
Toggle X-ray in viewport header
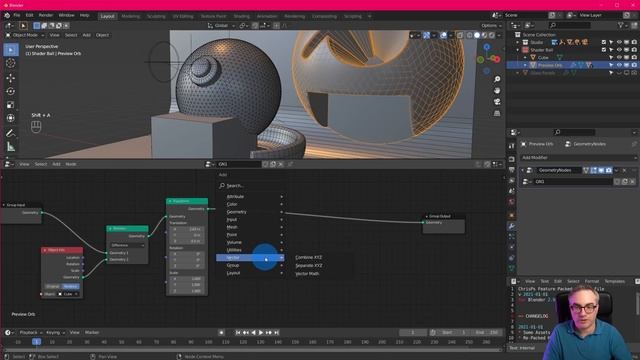[460, 36]
